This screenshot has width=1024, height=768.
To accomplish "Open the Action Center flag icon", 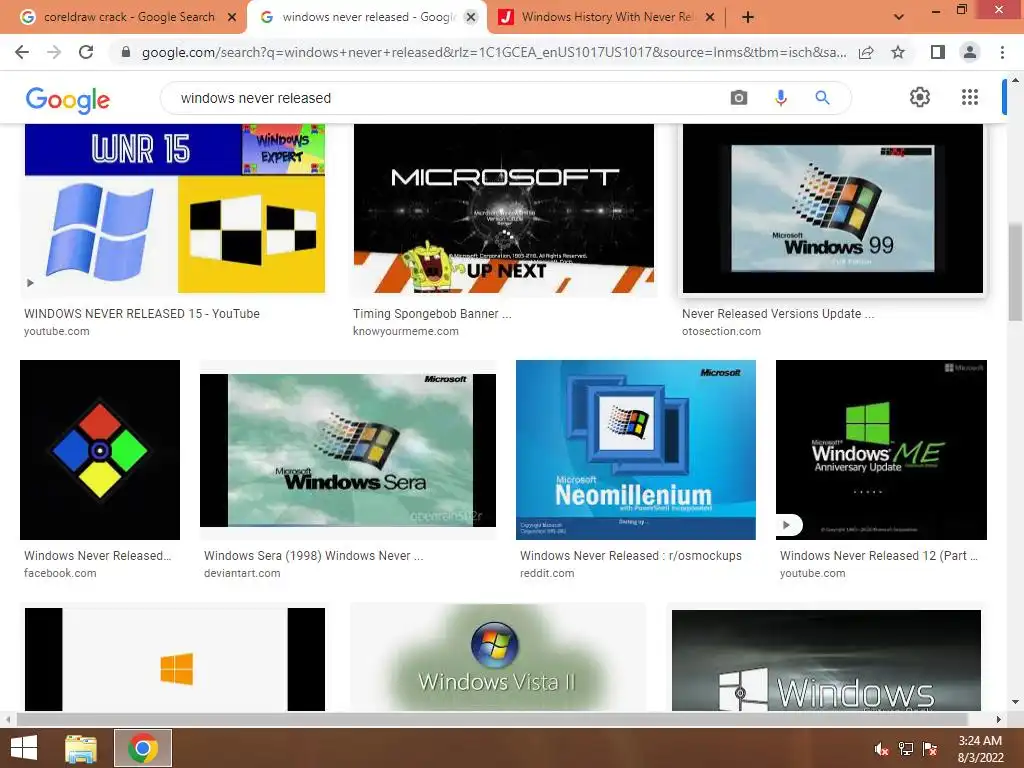I will click(x=930, y=748).
